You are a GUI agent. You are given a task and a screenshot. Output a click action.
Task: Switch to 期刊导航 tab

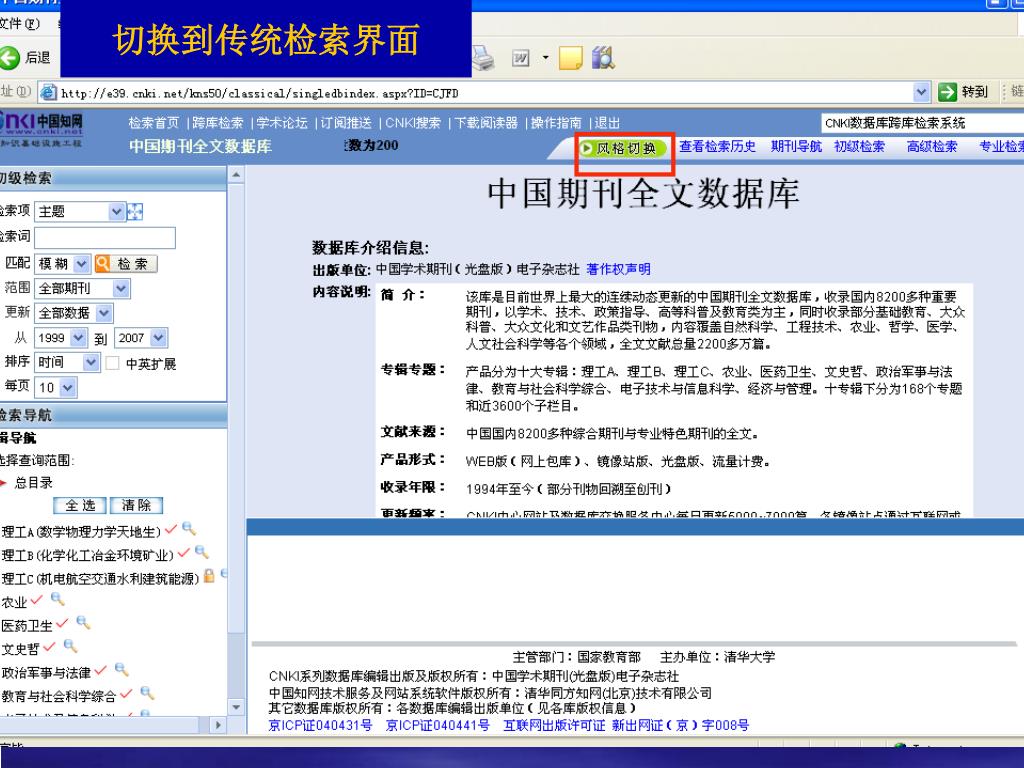coord(795,146)
